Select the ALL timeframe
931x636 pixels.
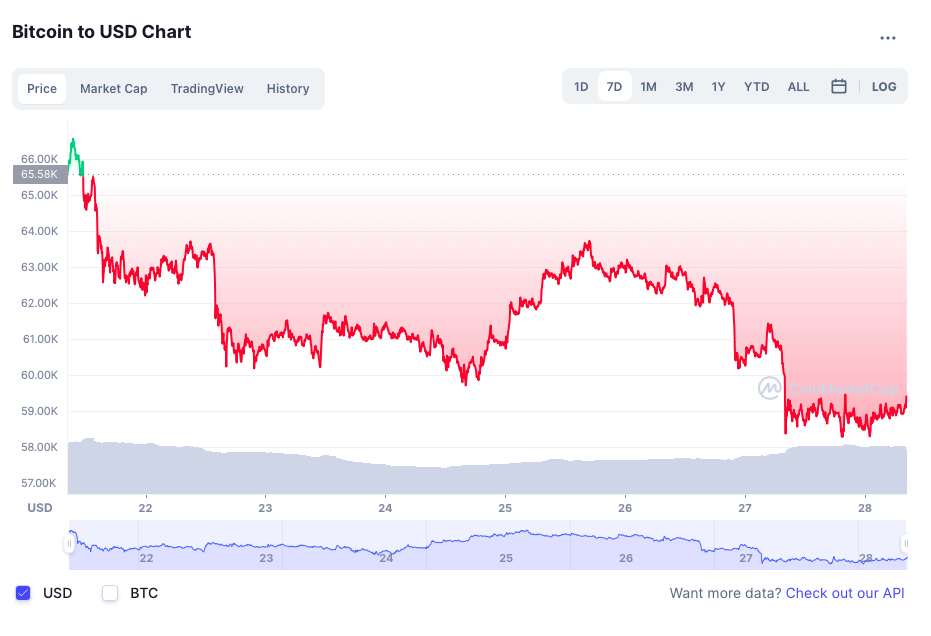pyautogui.click(x=798, y=86)
